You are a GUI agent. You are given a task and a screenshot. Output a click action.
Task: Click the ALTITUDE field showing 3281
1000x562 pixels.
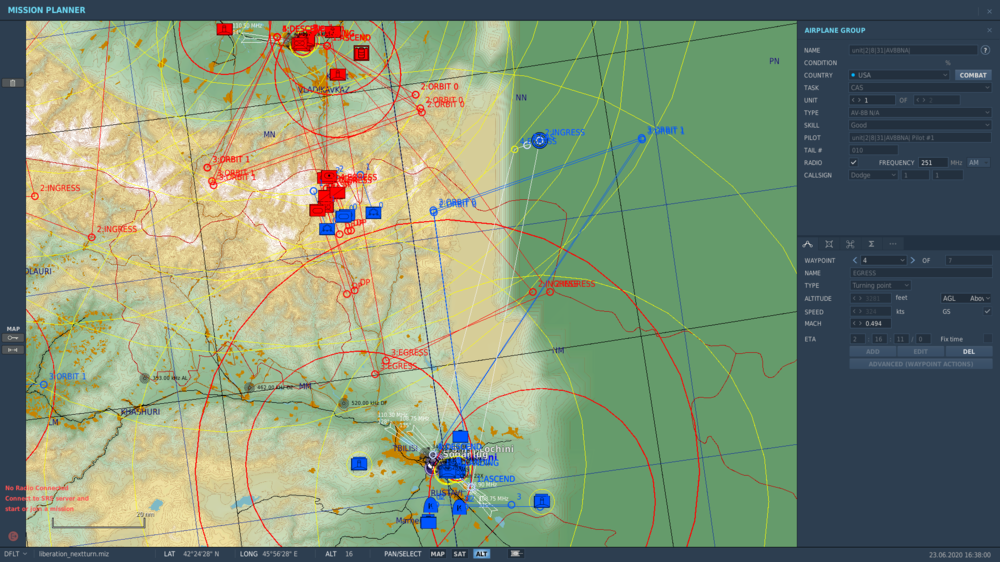point(871,298)
